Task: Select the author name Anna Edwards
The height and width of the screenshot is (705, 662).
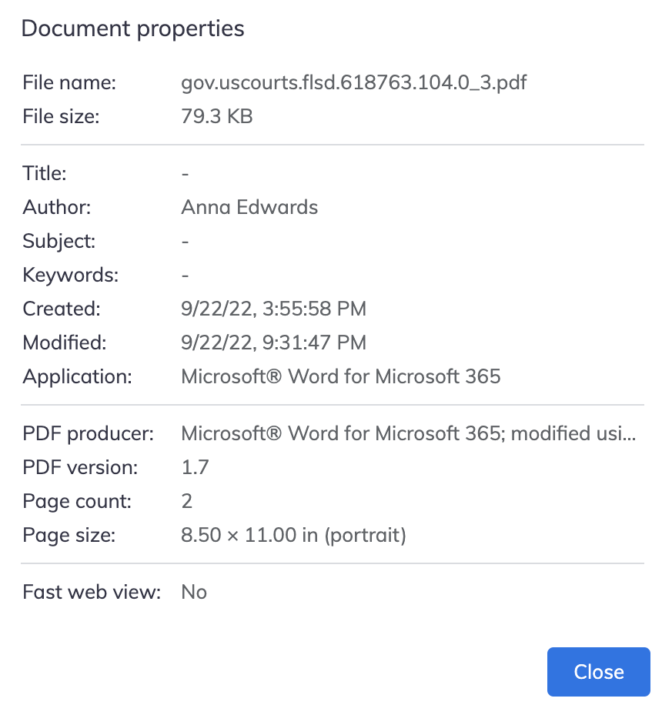Action: pos(249,207)
